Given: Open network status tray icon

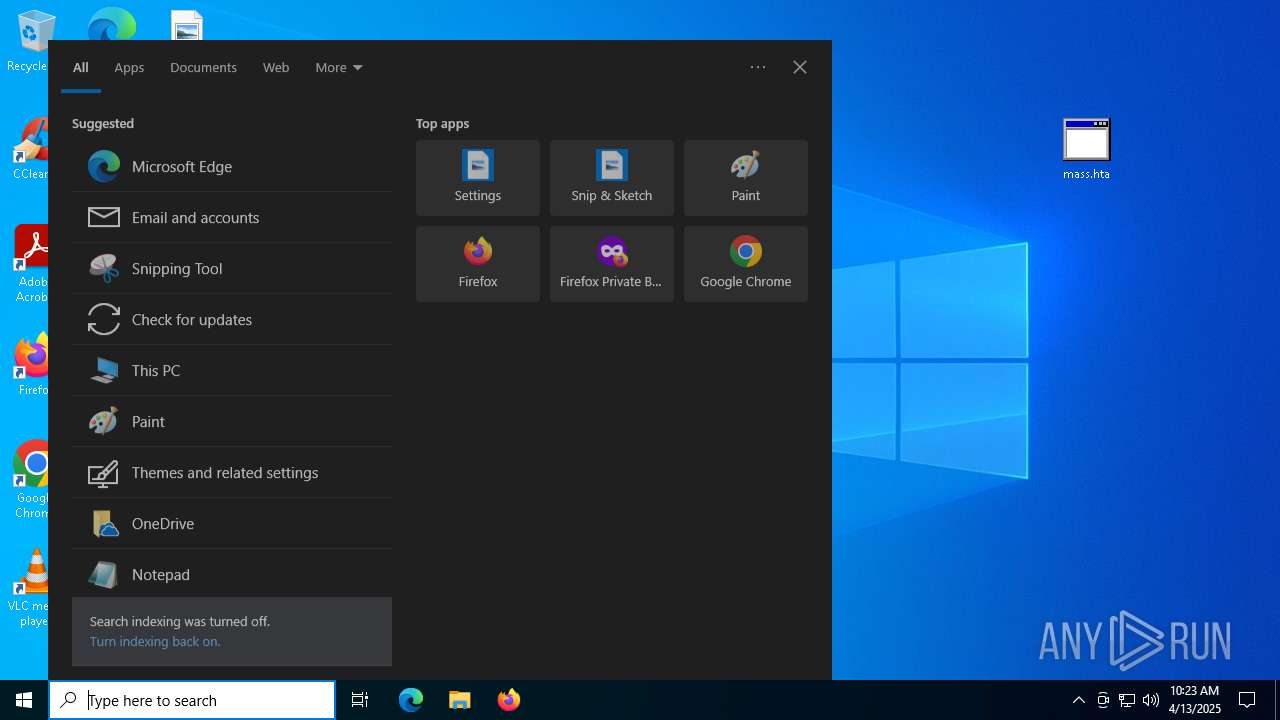Looking at the screenshot, I should [1127, 700].
